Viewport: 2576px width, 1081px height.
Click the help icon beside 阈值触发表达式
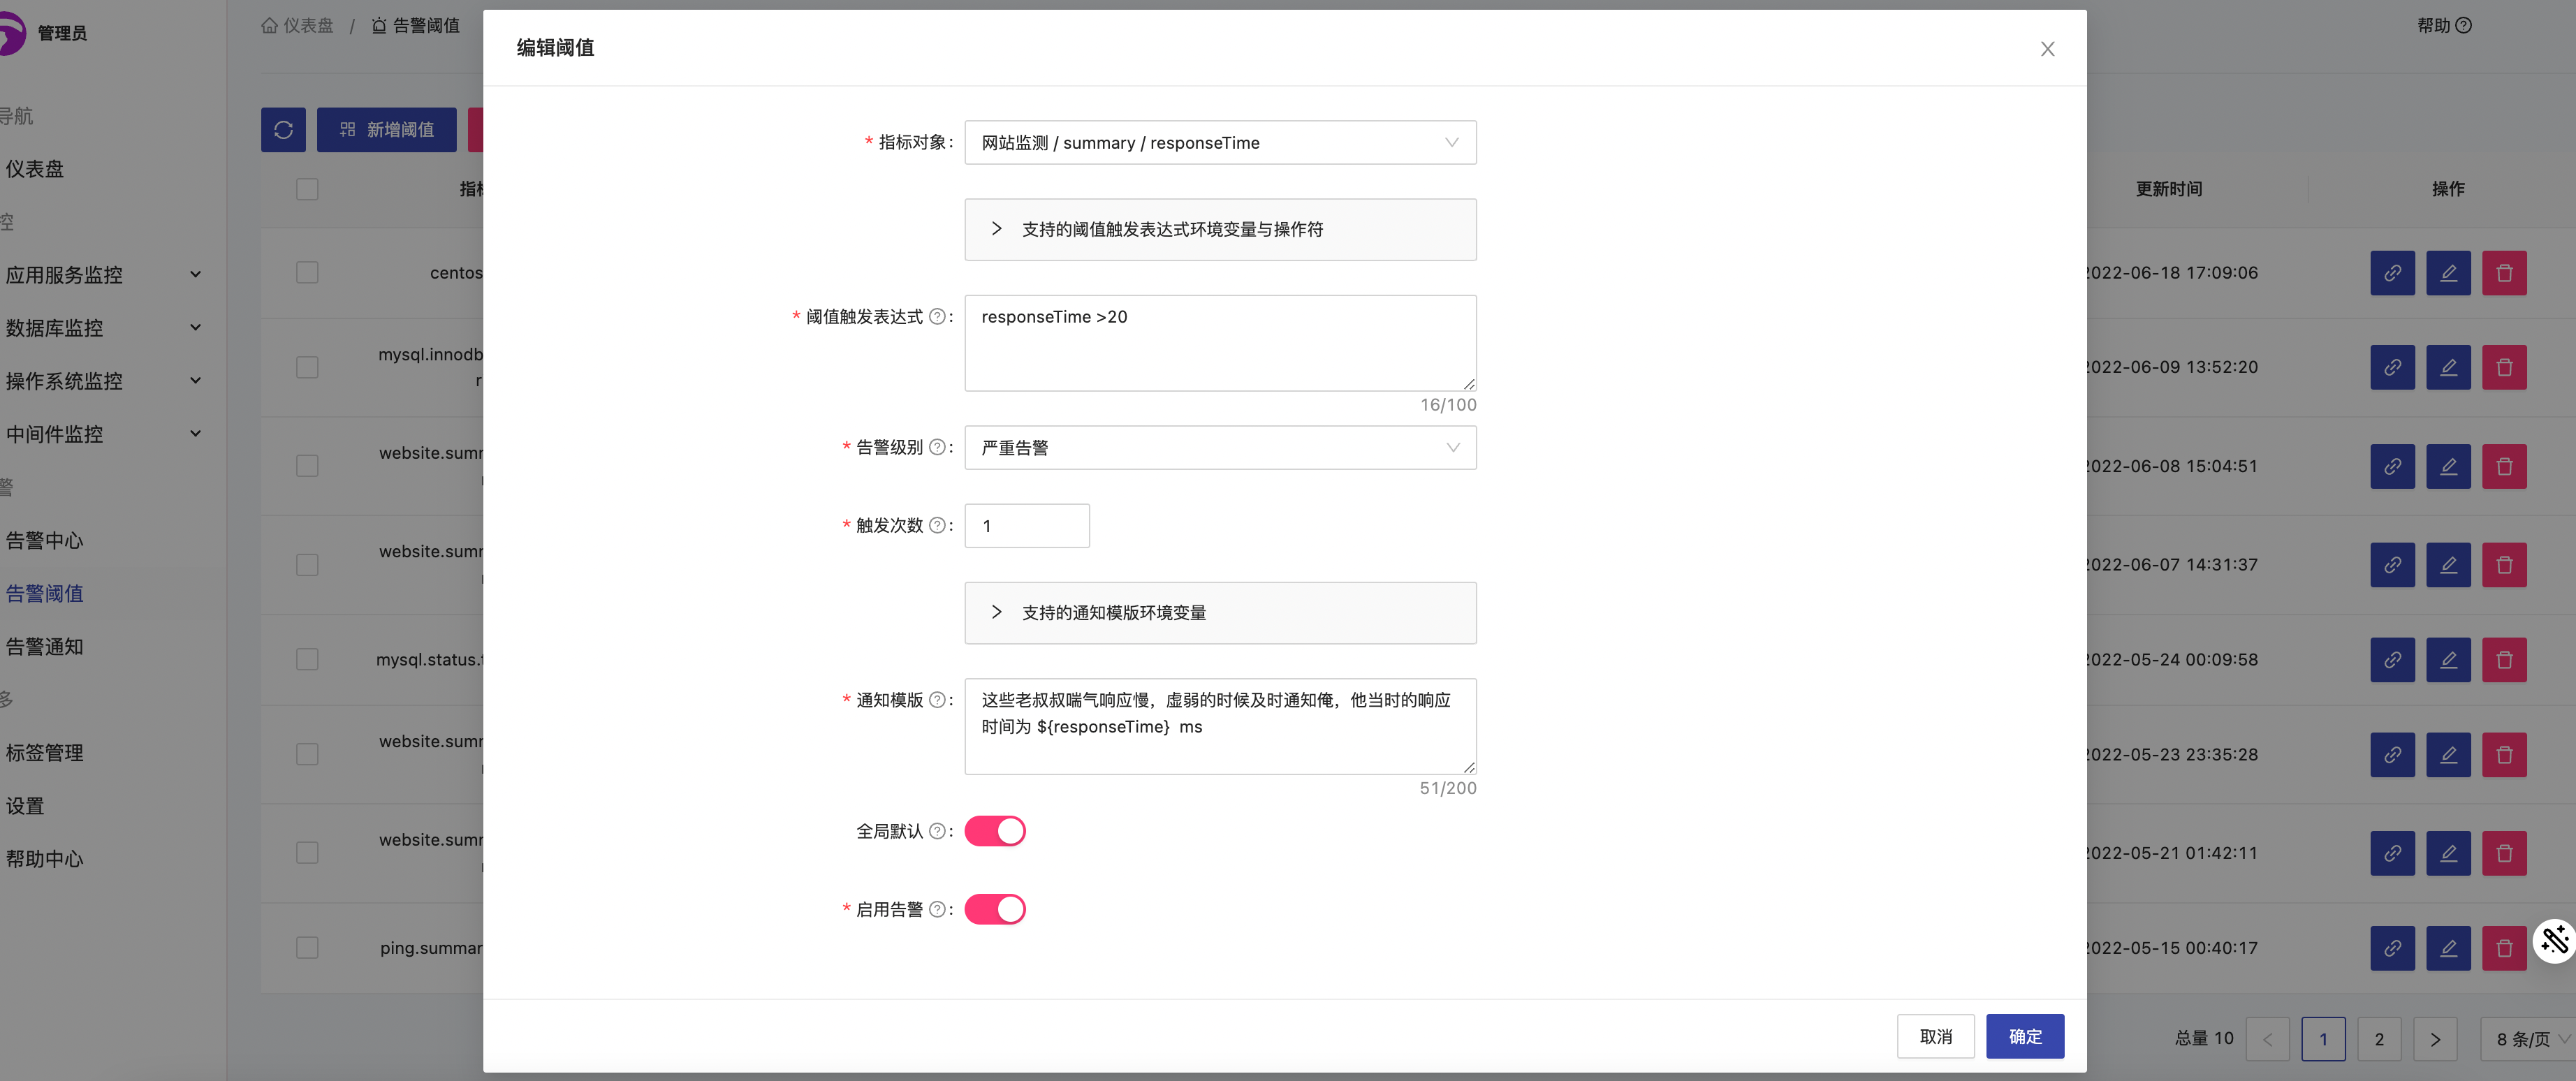(x=937, y=317)
